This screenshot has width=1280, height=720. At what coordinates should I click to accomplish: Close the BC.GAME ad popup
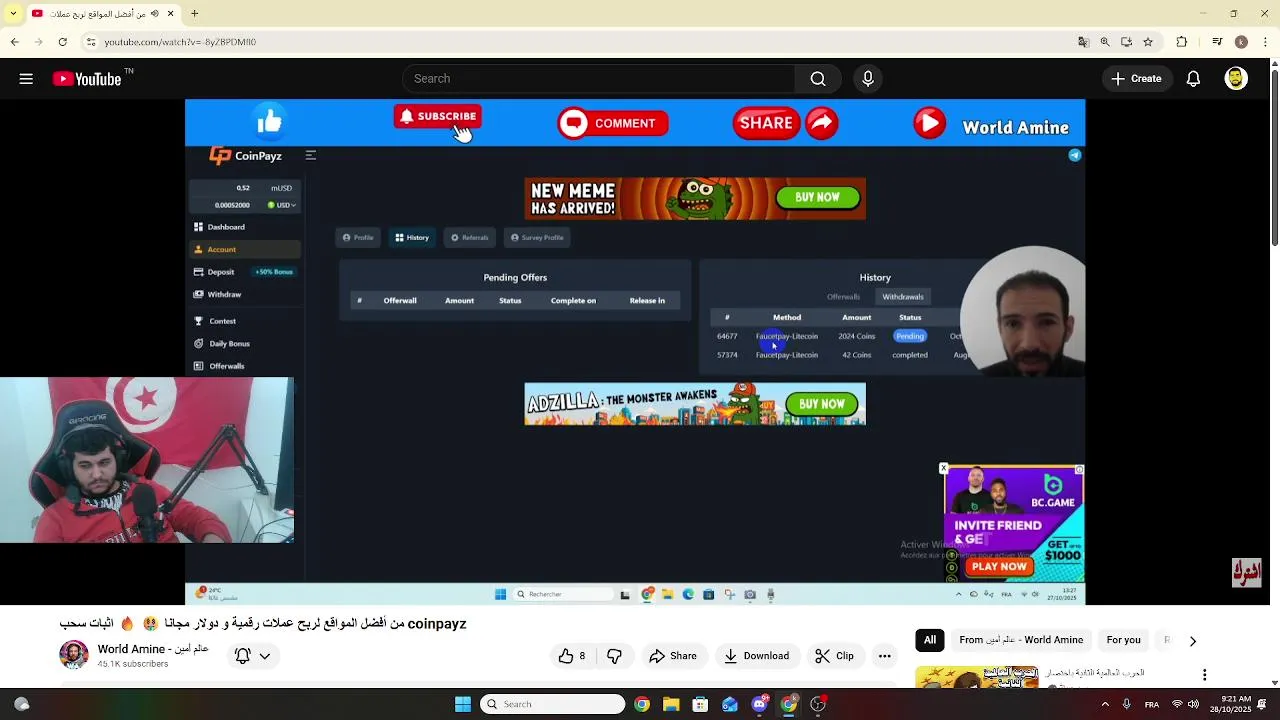[x=943, y=468]
